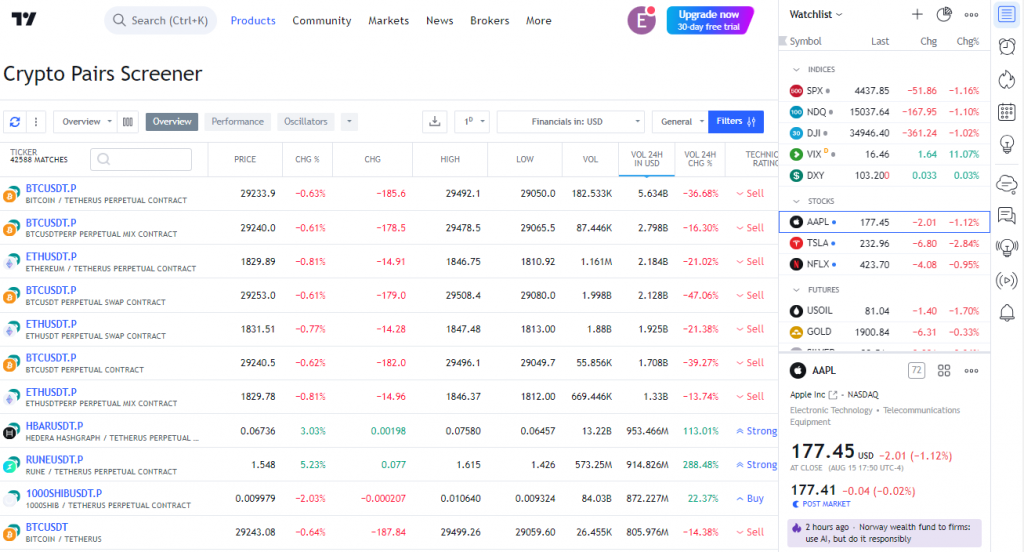
Task: Add a symbol to the watchlist
Action: point(917,14)
